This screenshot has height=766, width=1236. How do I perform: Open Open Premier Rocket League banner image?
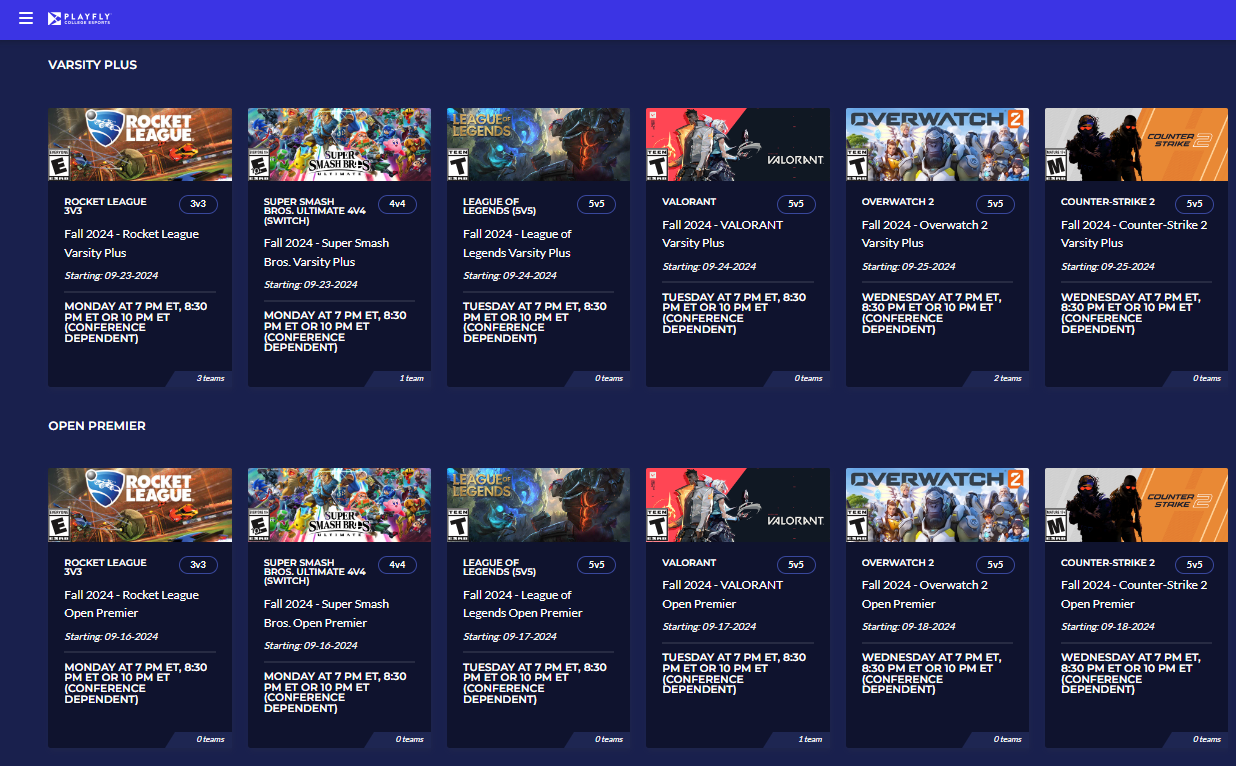tap(140, 505)
